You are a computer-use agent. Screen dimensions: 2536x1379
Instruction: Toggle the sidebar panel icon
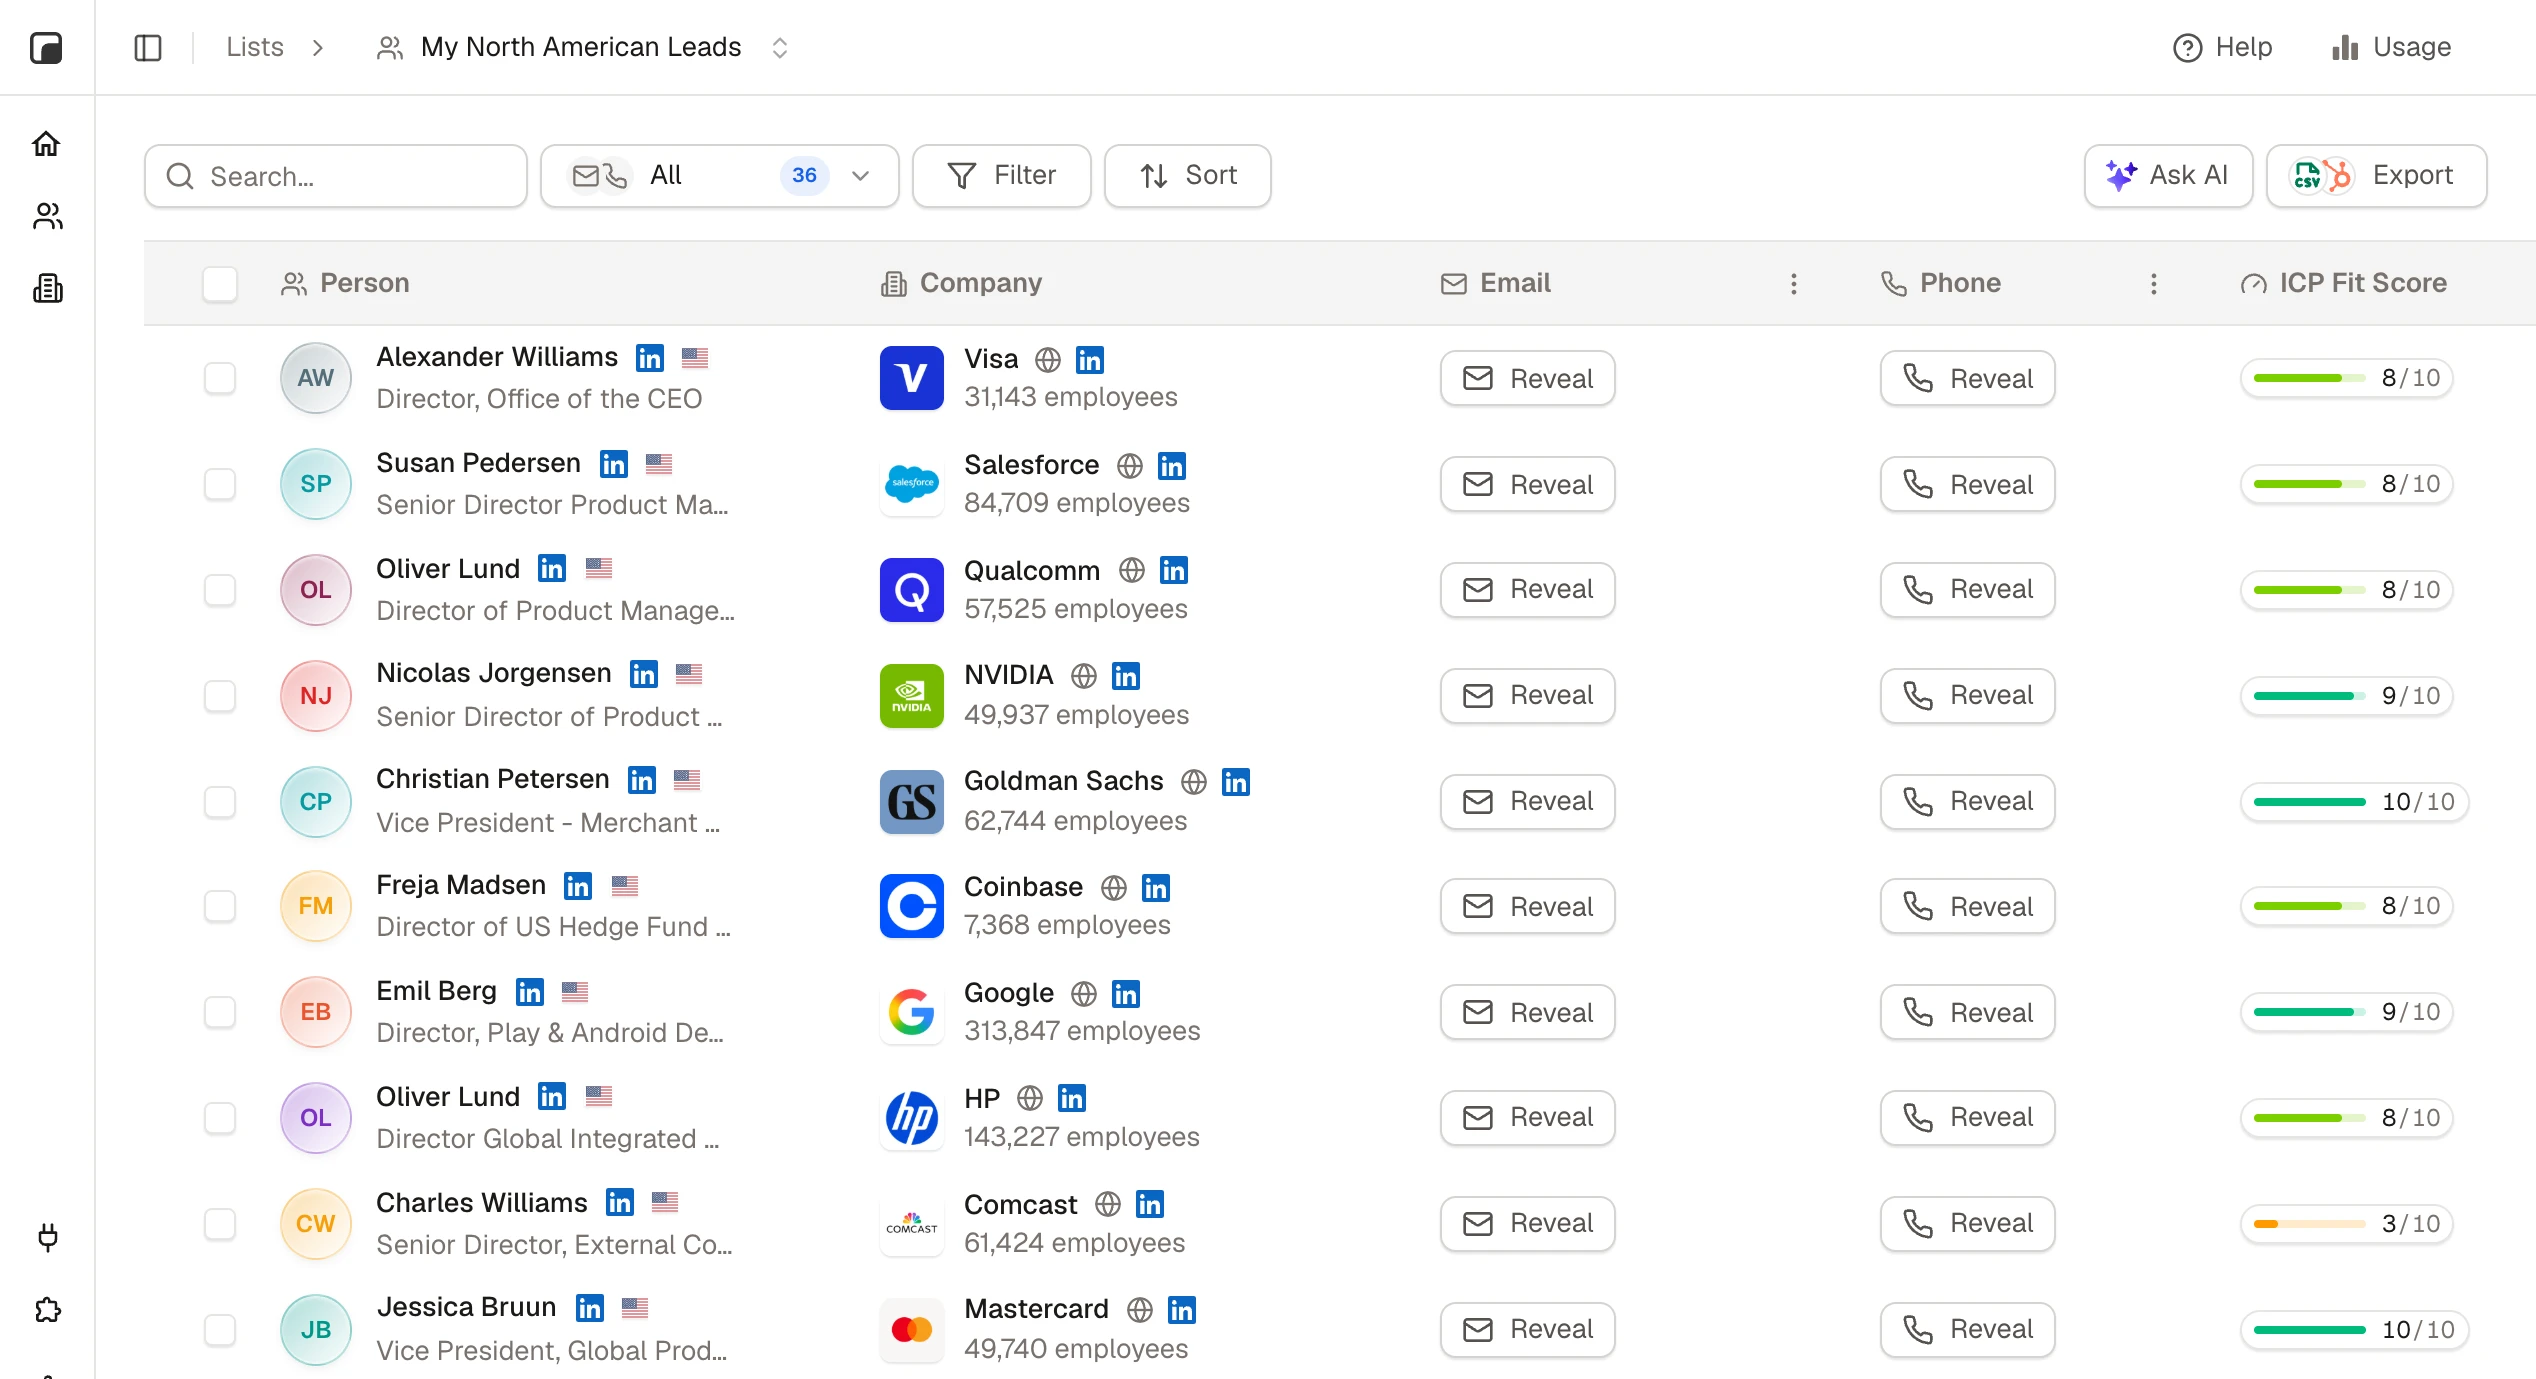pyautogui.click(x=148, y=48)
